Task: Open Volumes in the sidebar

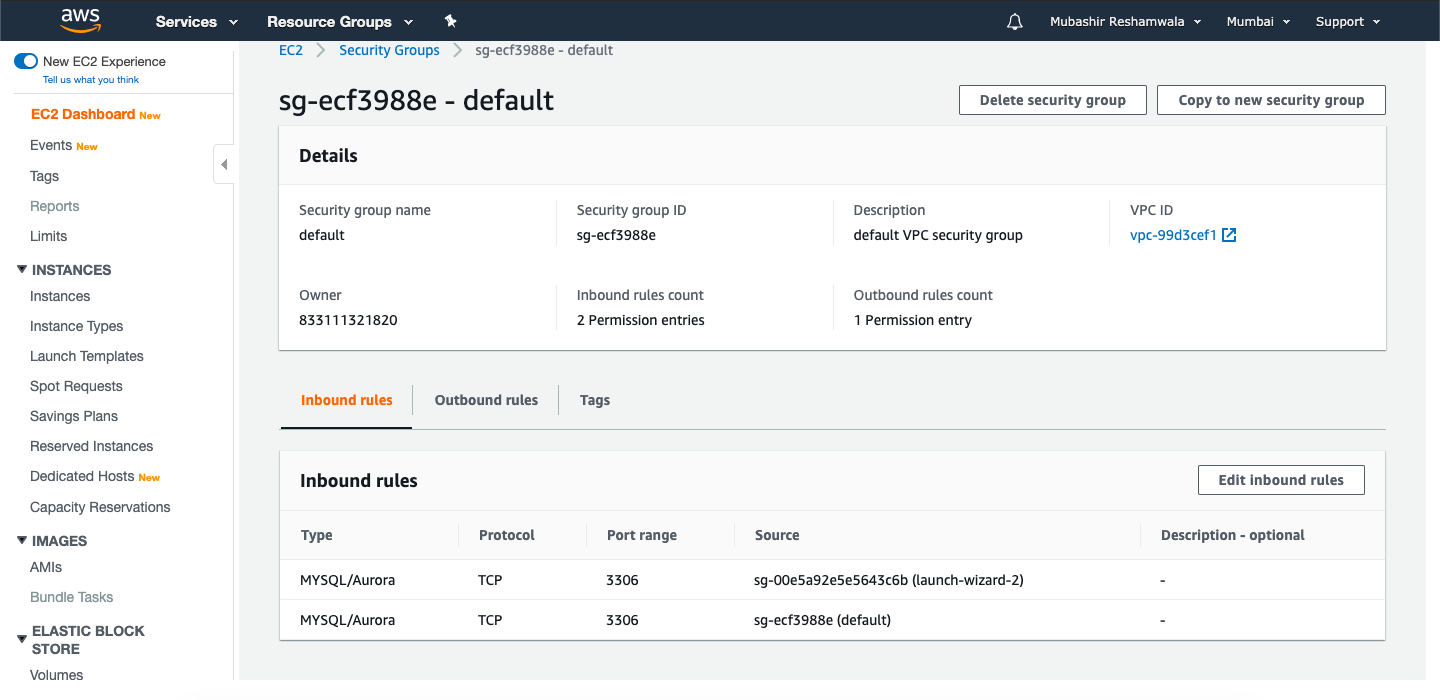Action: pos(56,674)
